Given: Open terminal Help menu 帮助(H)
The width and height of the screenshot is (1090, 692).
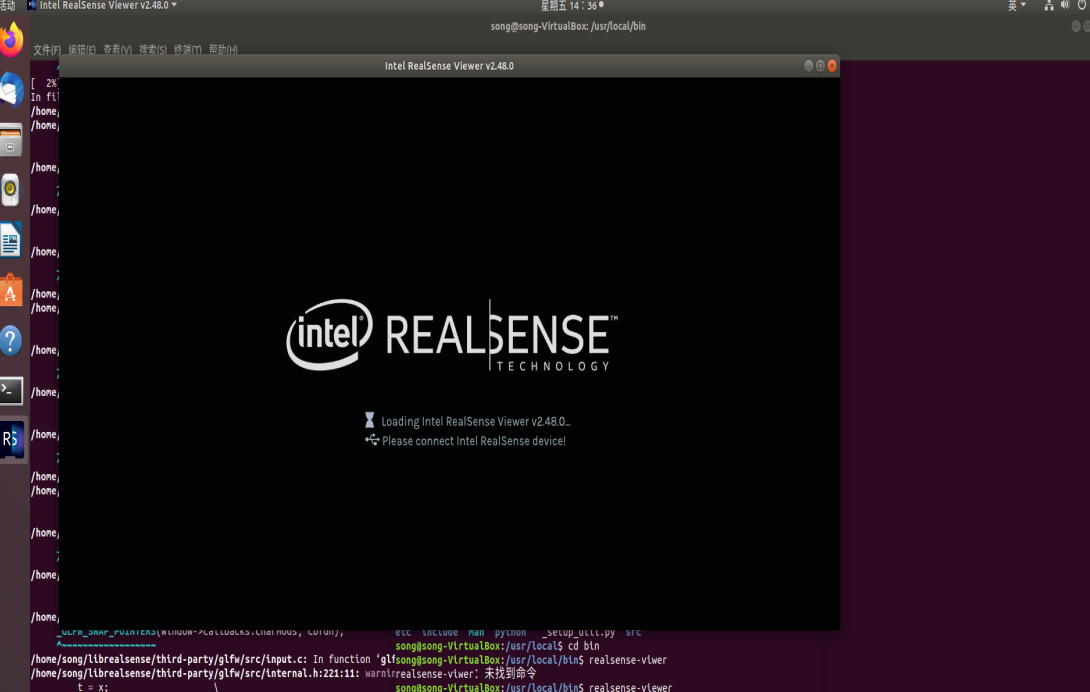Looking at the screenshot, I should pos(223,49).
